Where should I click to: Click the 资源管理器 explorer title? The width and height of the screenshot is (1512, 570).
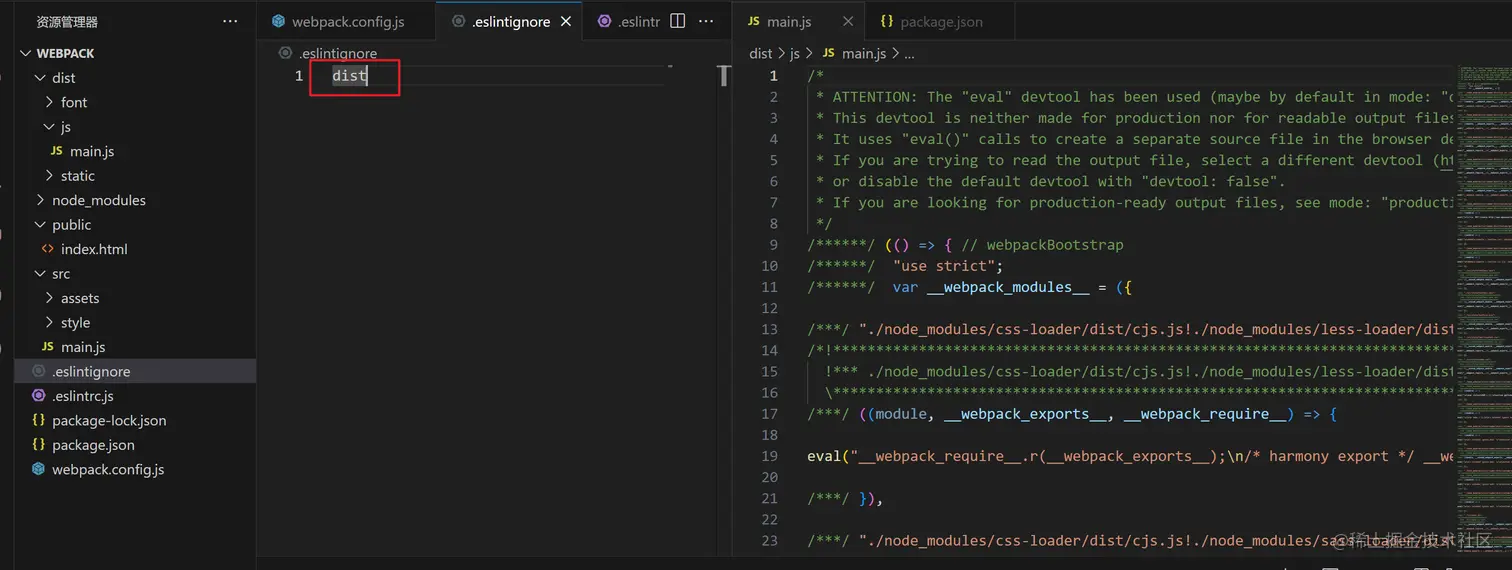coord(67,21)
